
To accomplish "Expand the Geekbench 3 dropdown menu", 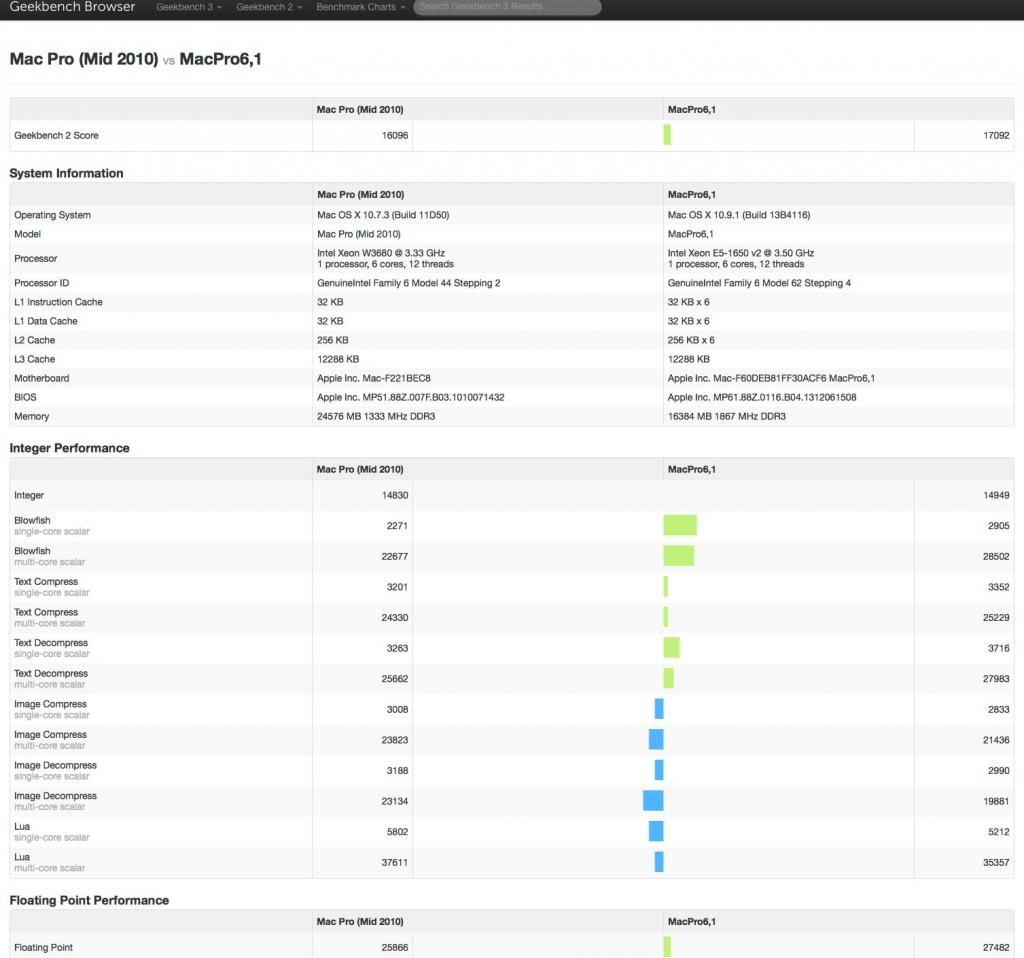I will coord(189,7).
